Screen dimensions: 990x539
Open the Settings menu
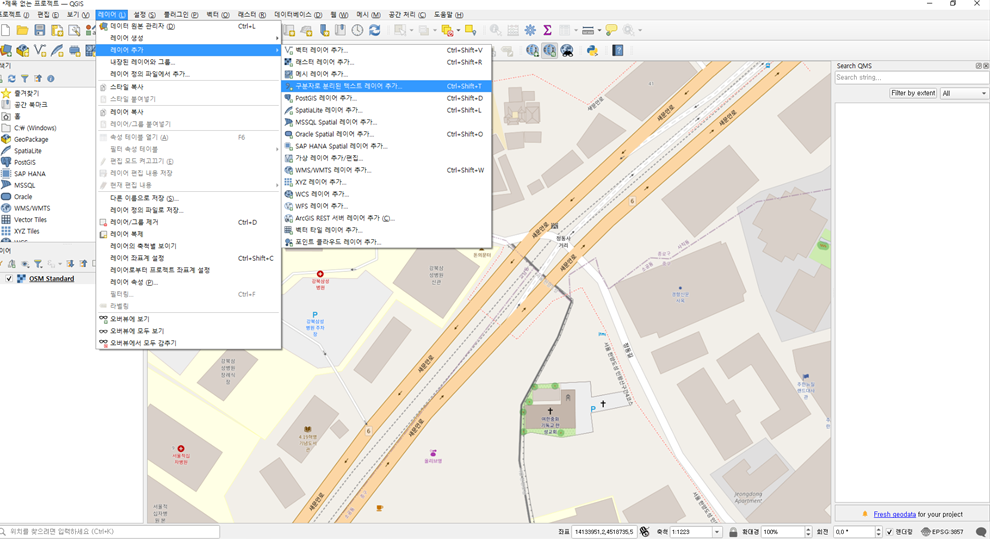(x=144, y=15)
